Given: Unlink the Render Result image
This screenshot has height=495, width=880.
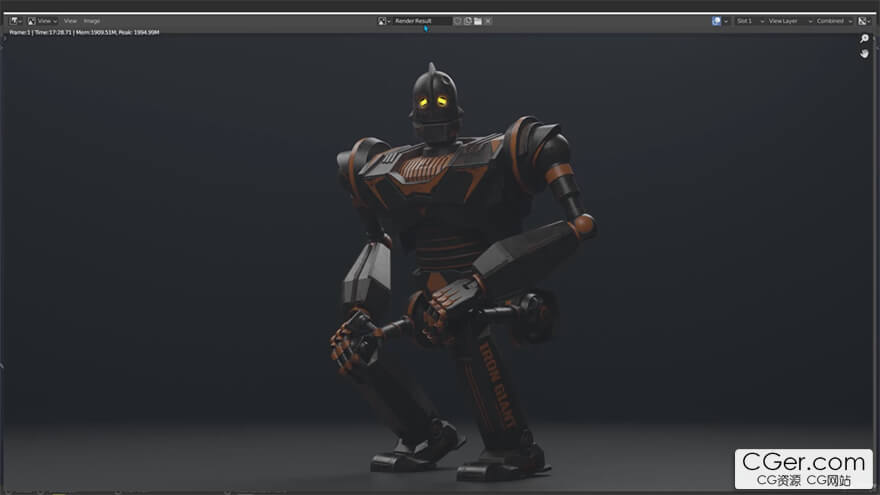Looking at the screenshot, I should tap(488, 21).
